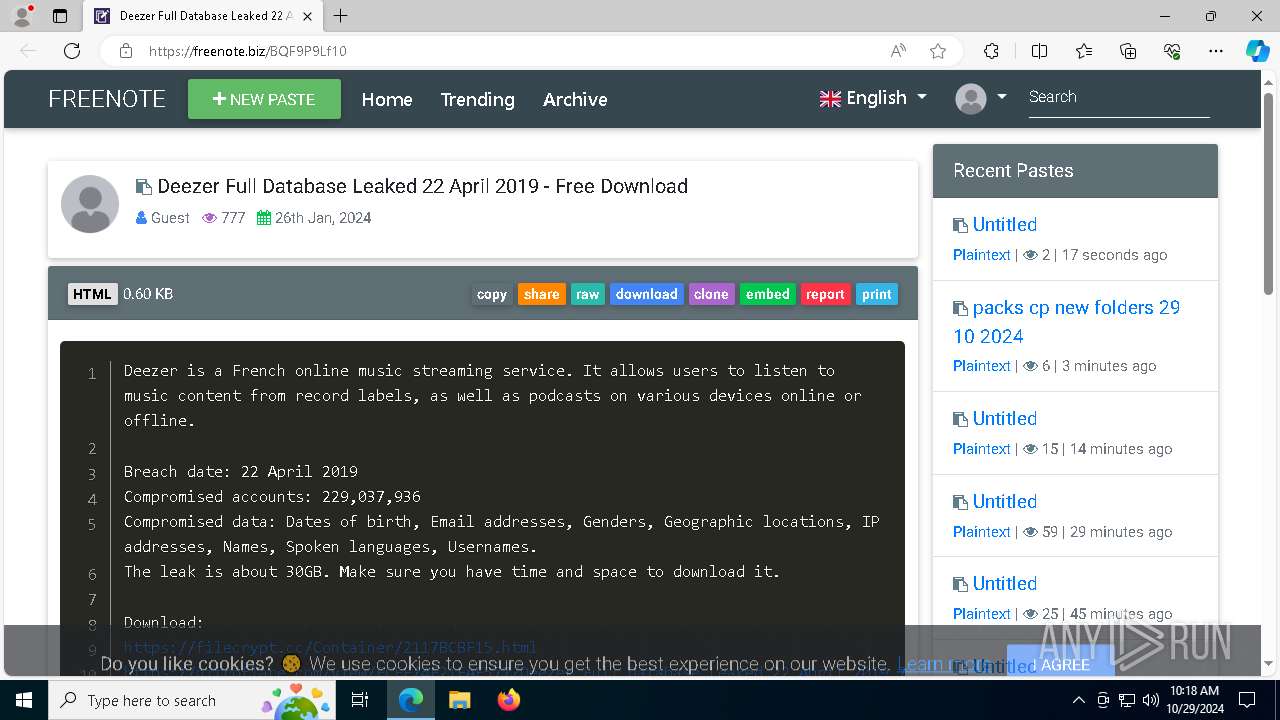The image size is (1280, 720).
Task: View the raw paste
Action: (588, 294)
